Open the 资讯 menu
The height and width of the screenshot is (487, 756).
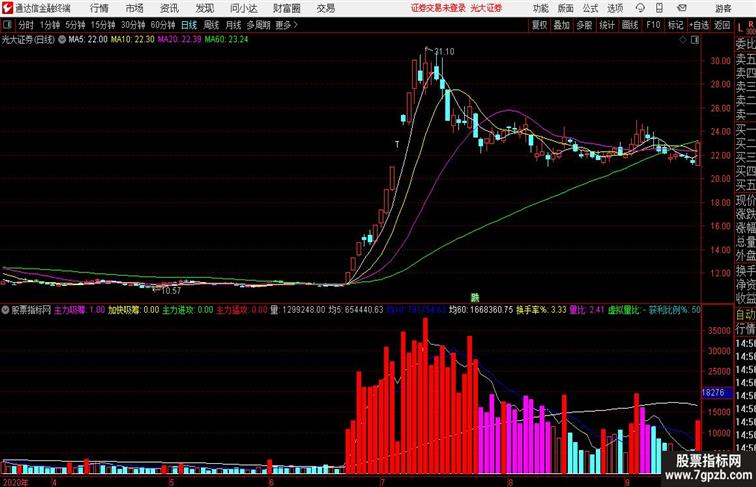point(170,8)
